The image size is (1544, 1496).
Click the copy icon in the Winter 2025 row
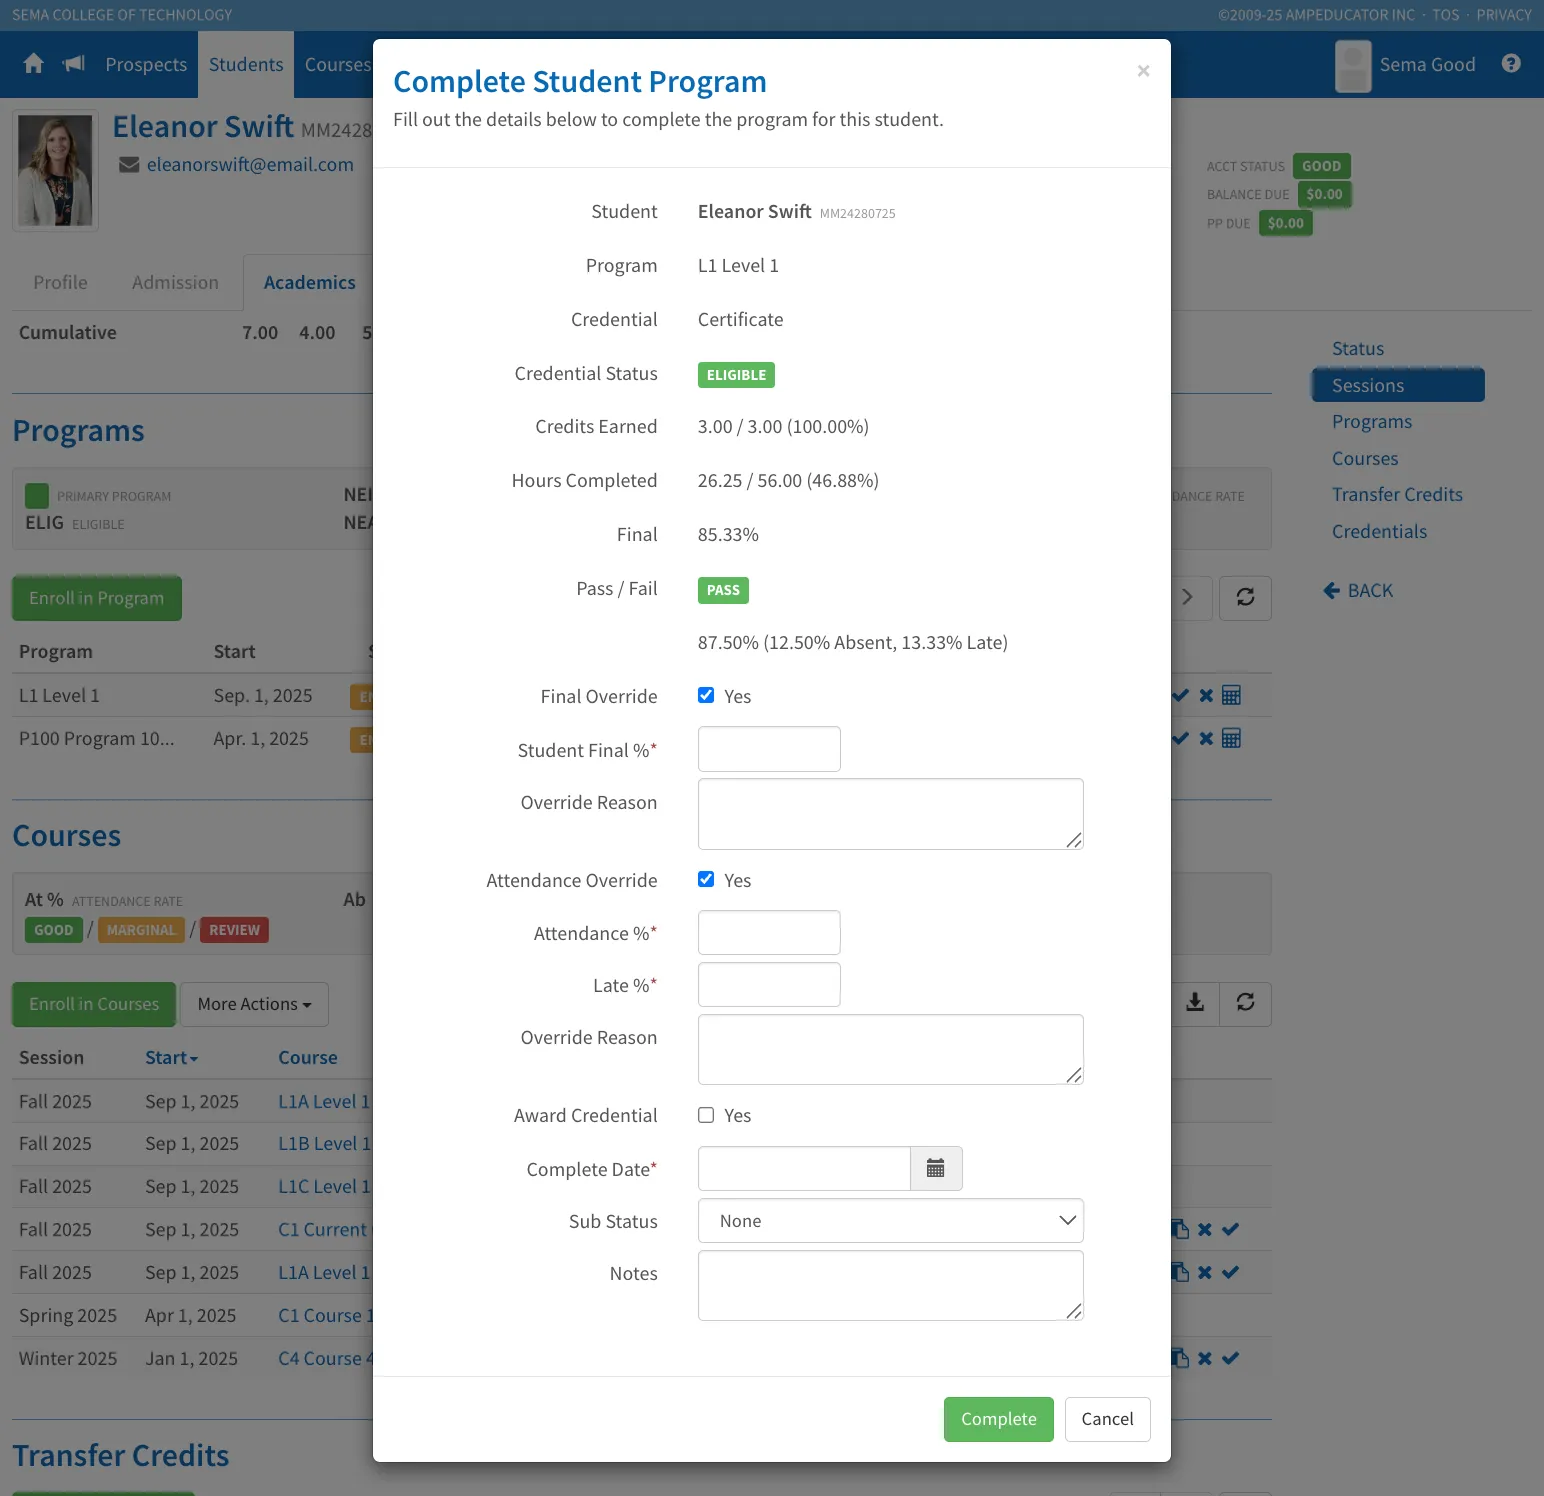coord(1180,1359)
